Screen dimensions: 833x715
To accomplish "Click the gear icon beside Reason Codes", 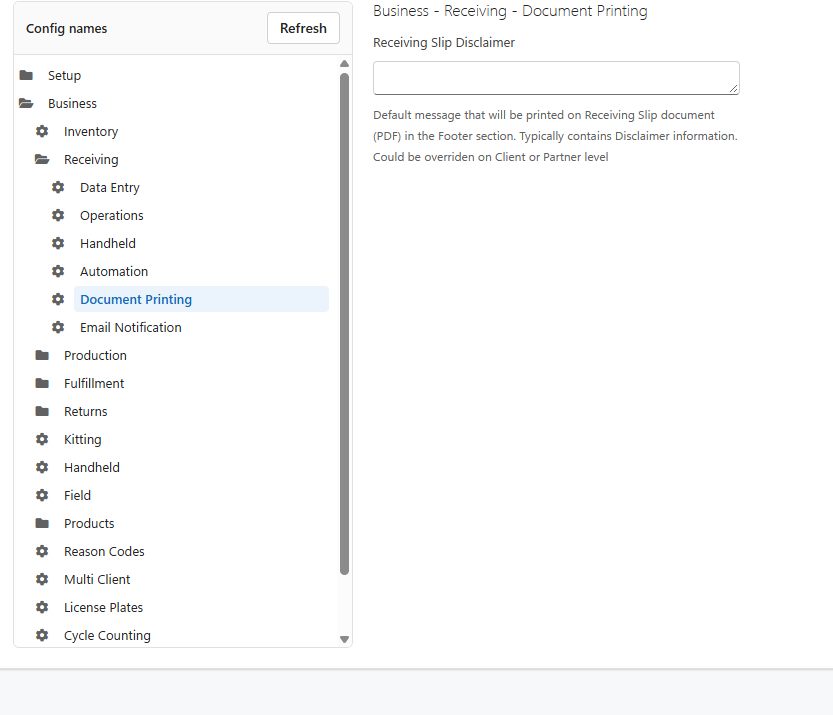I will point(42,551).
